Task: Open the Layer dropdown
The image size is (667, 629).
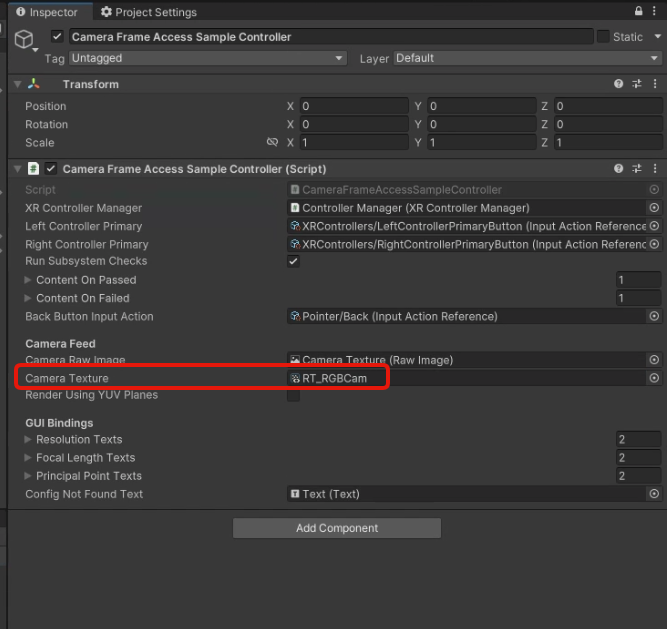Action: coord(526,59)
